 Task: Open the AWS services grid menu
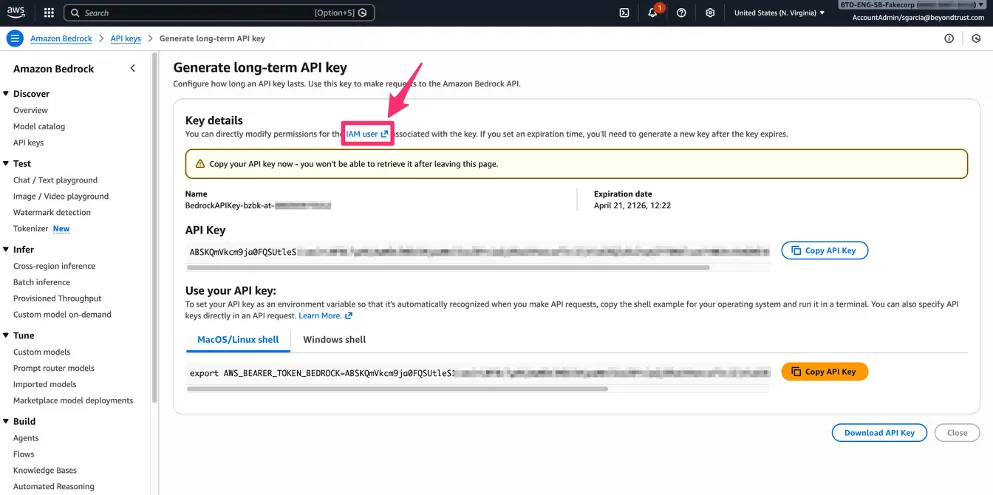point(49,13)
